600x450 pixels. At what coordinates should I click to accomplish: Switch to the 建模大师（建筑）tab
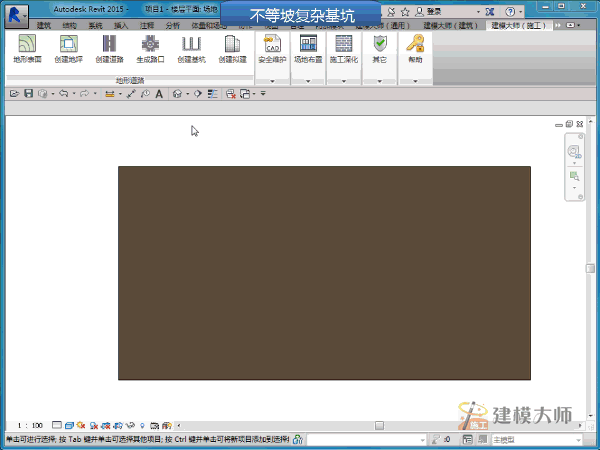point(450,26)
